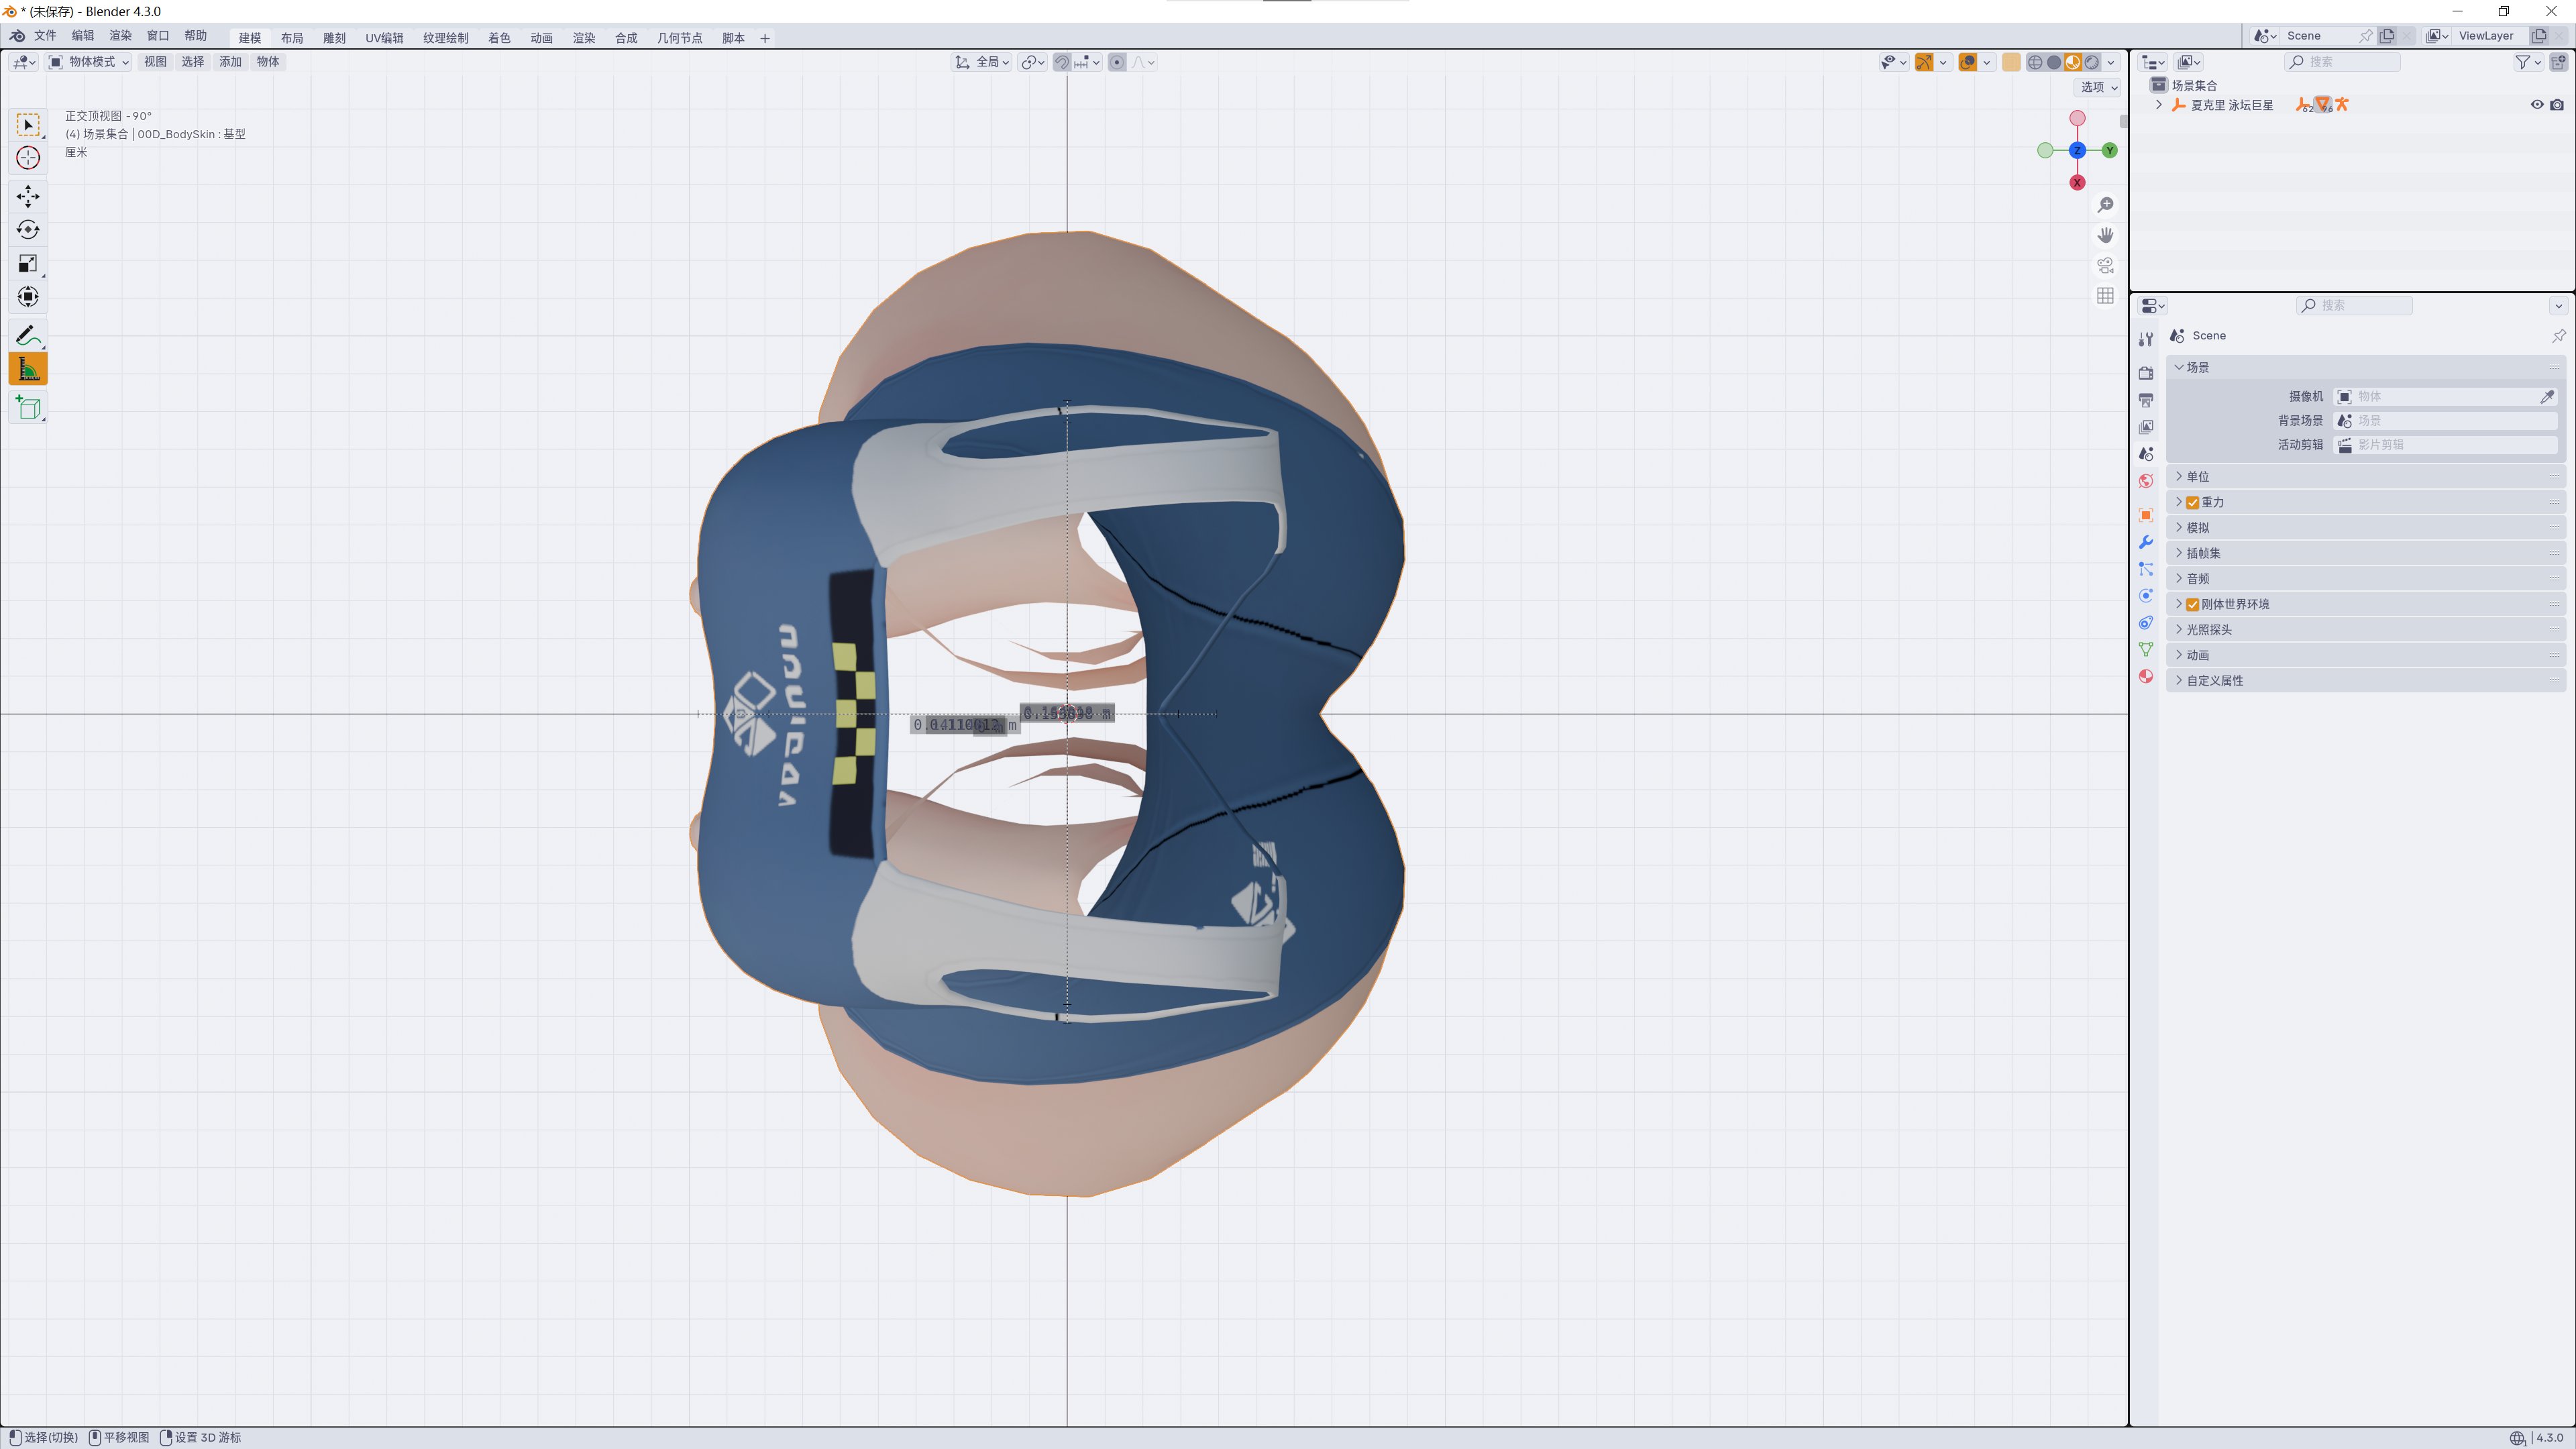Viewport: 2576px width, 1449px height.
Task: Open the Material properties tab
Action: coord(2146,677)
